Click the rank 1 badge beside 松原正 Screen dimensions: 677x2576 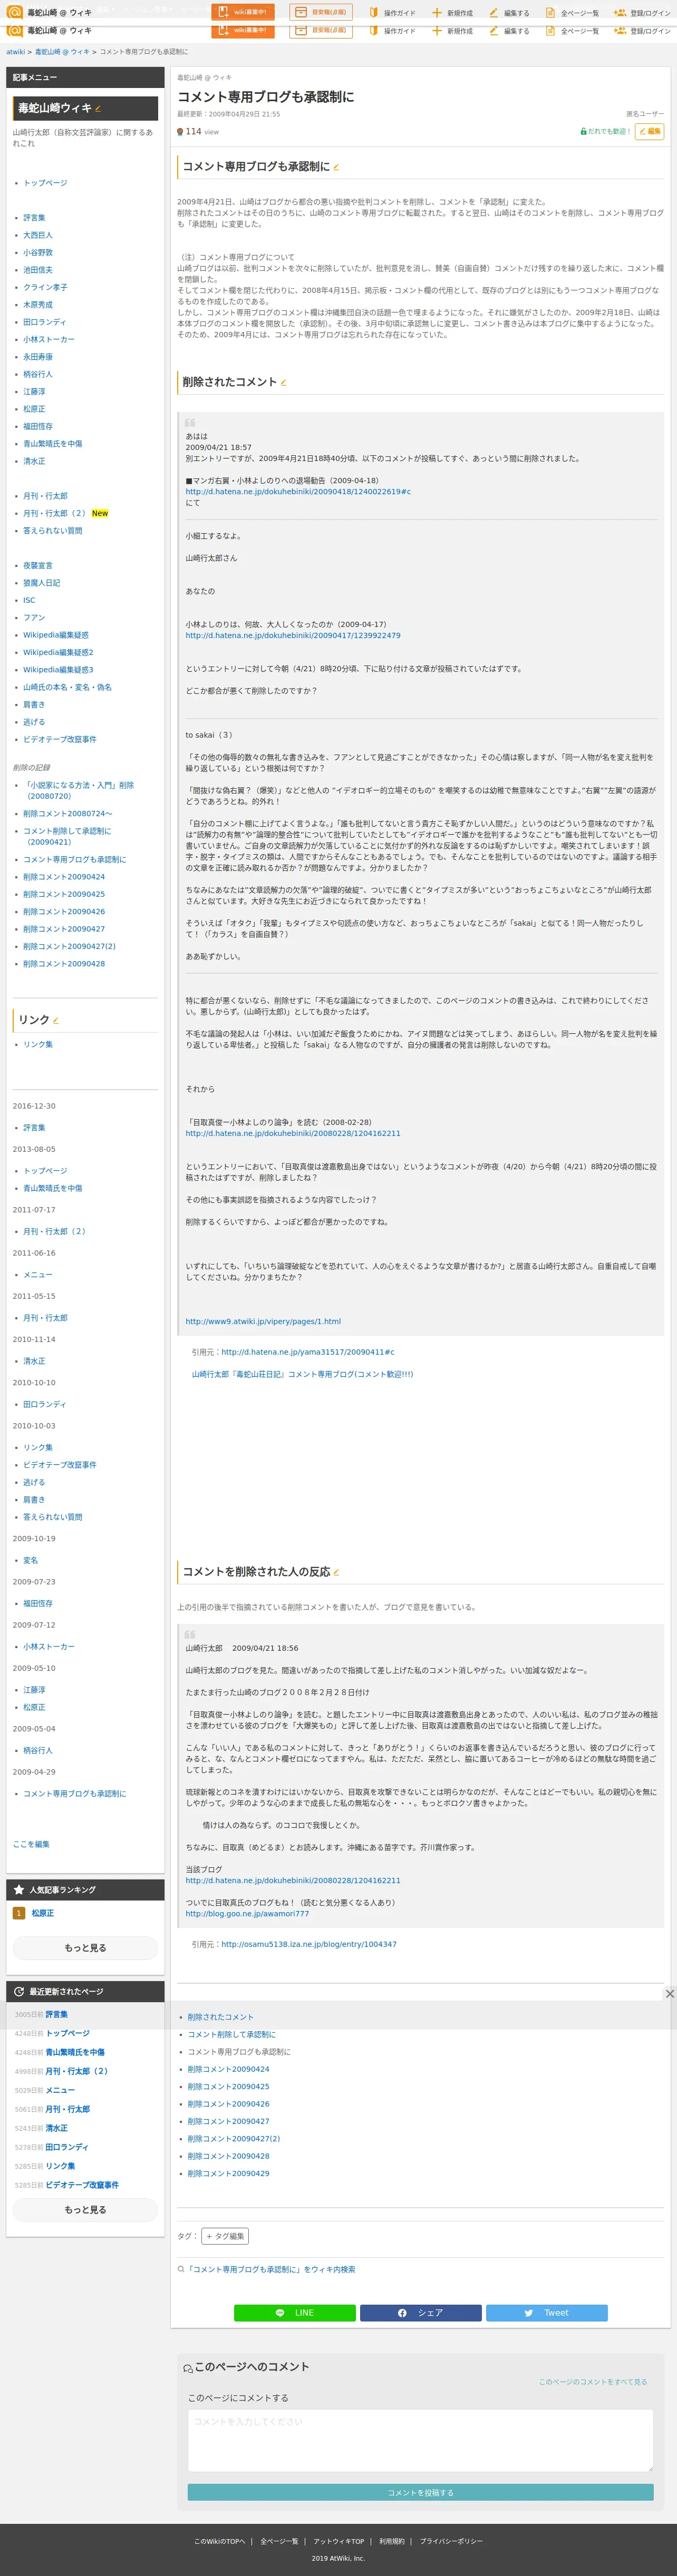point(18,1913)
